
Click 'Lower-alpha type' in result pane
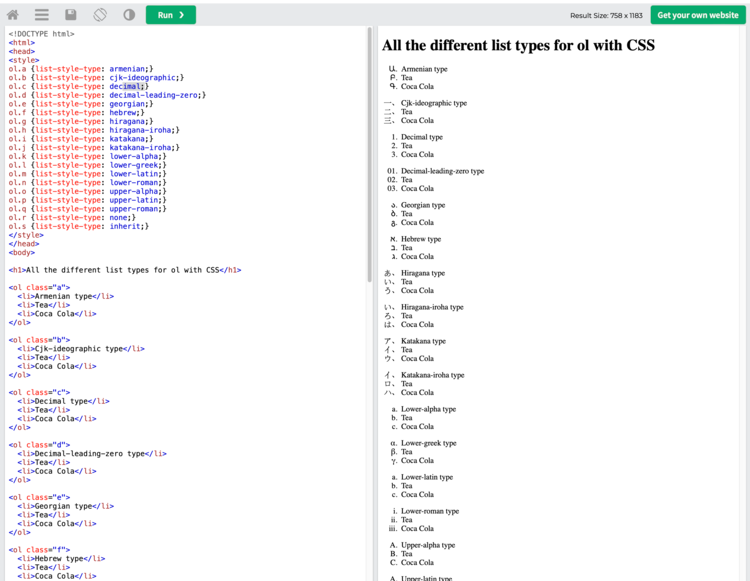pyautogui.click(x=429, y=409)
